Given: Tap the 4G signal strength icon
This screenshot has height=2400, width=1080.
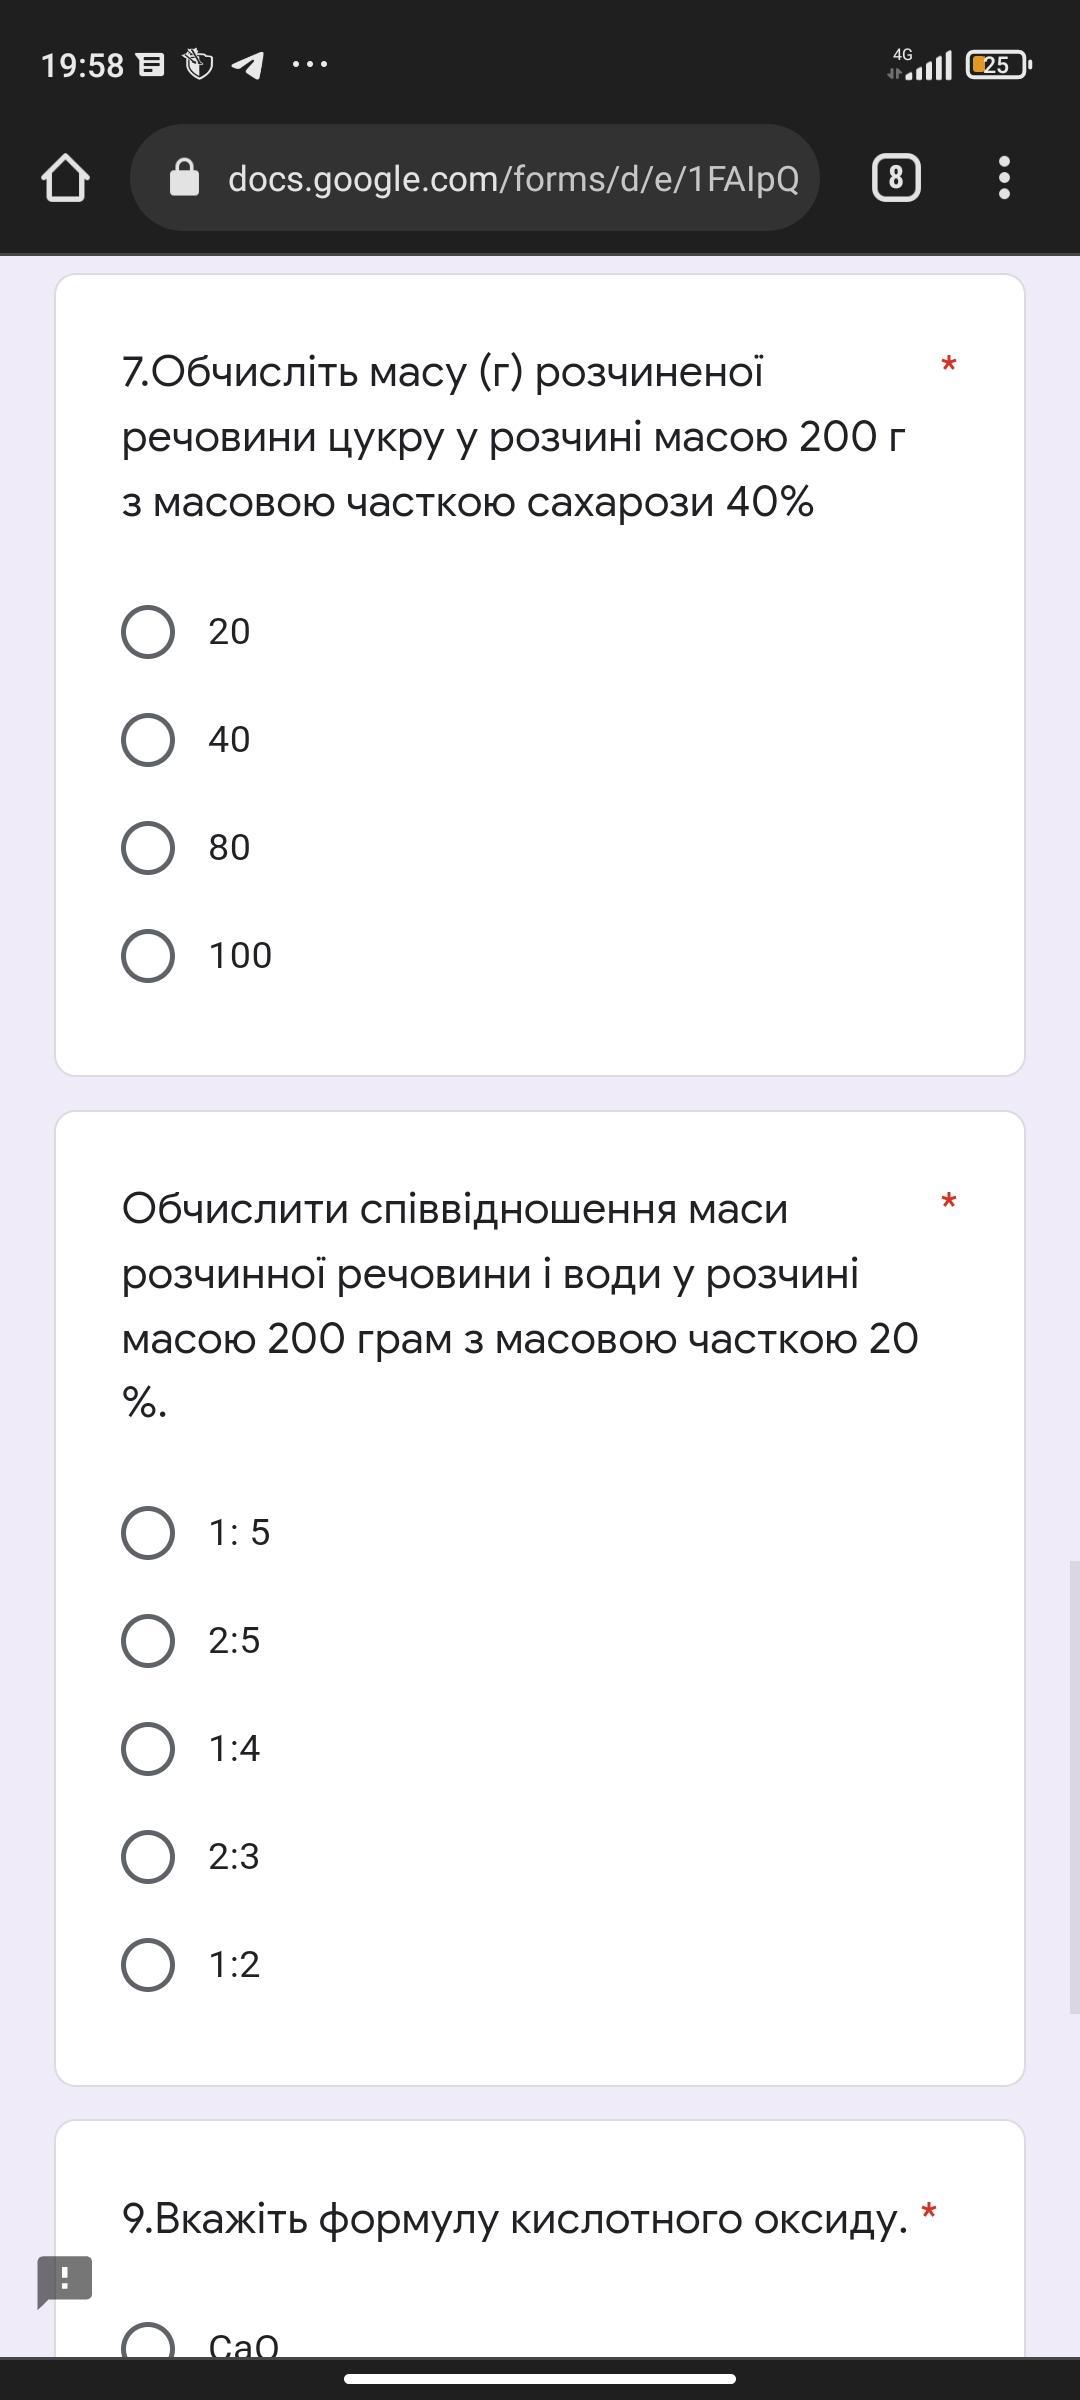Looking at the screenshot, I should click(920, 64).
